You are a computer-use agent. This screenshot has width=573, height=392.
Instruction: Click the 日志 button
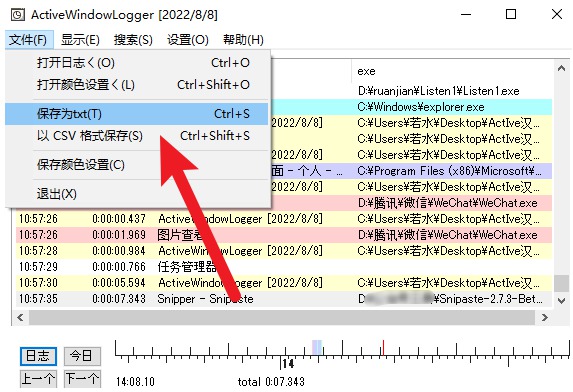coord(38,356)
